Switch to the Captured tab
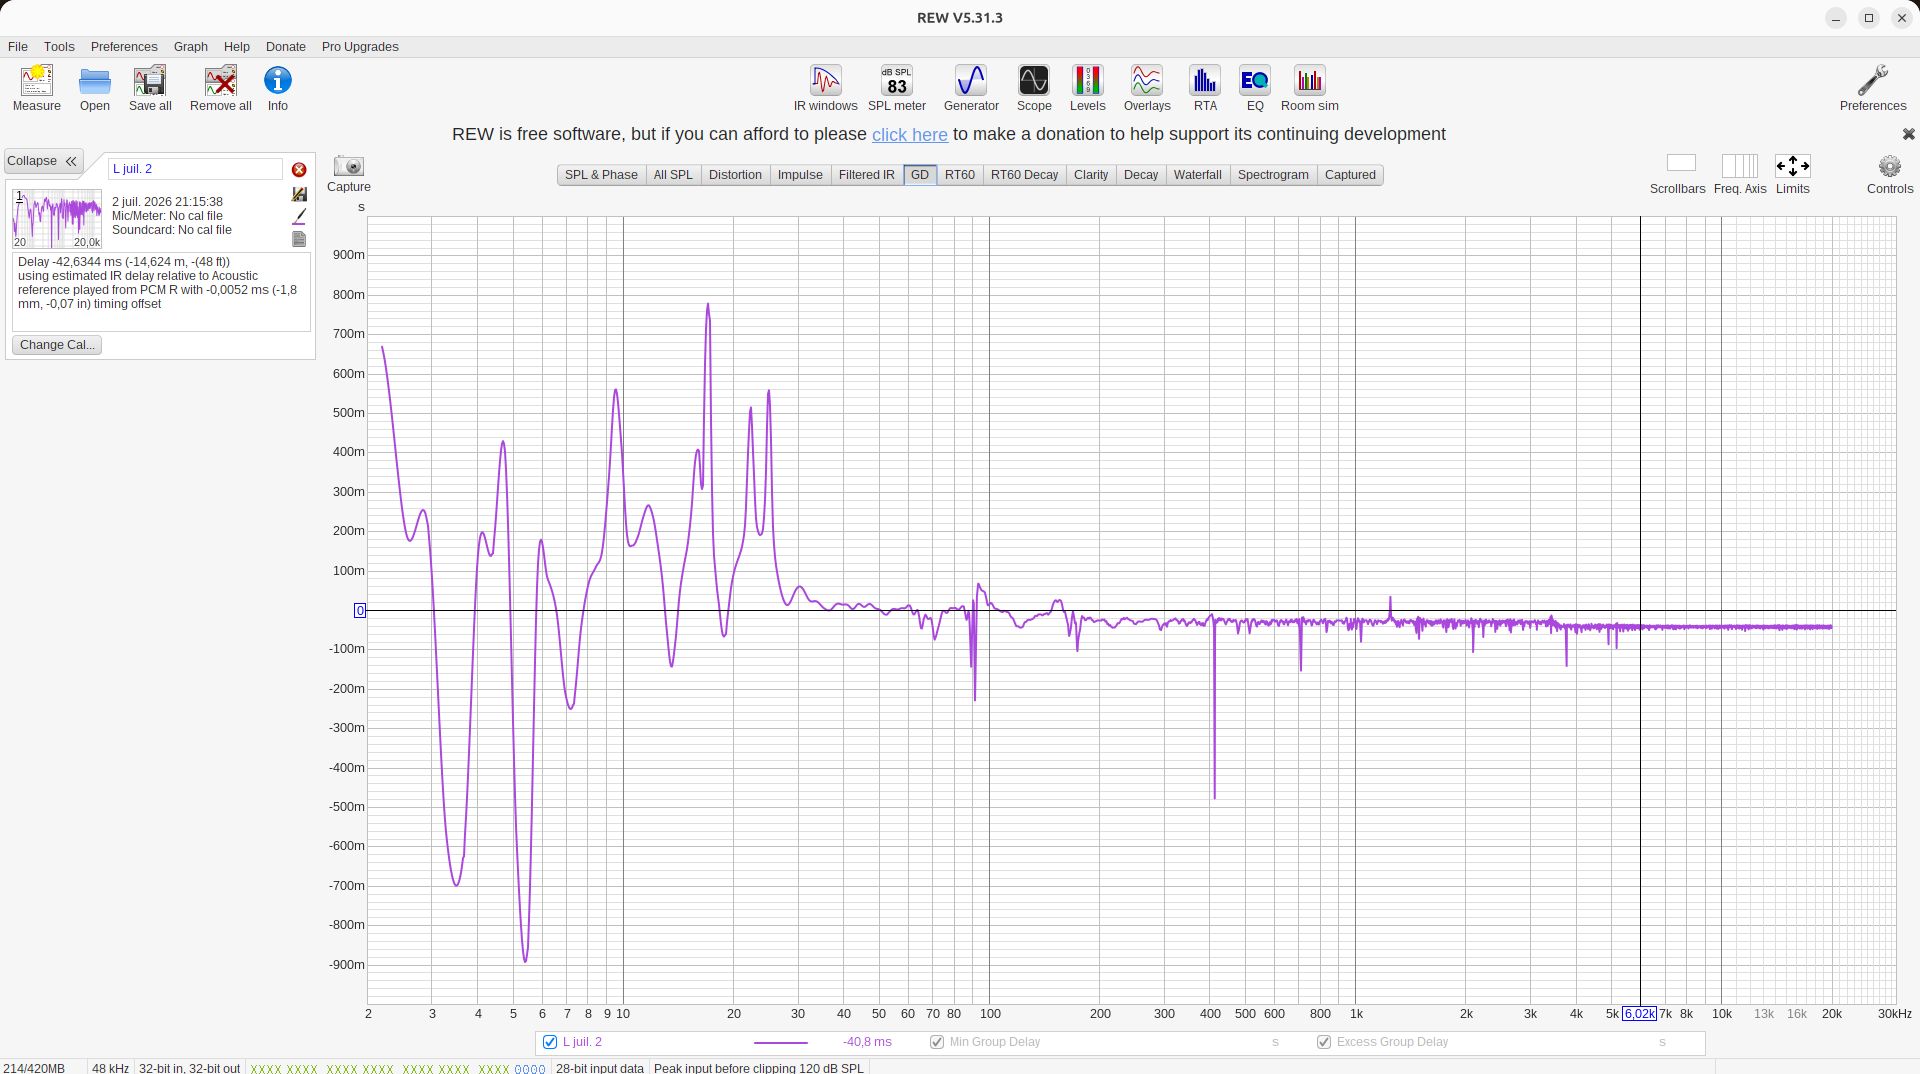The image size is (1920, 1074). coord(1350,175)
